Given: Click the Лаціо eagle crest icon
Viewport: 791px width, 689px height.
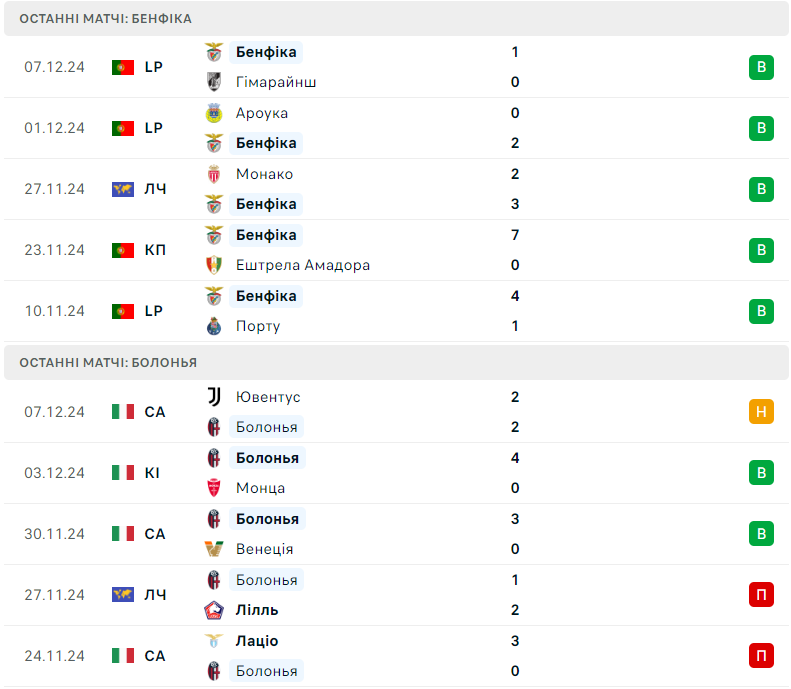Looking at the screenshot, I should click(214, 641).
